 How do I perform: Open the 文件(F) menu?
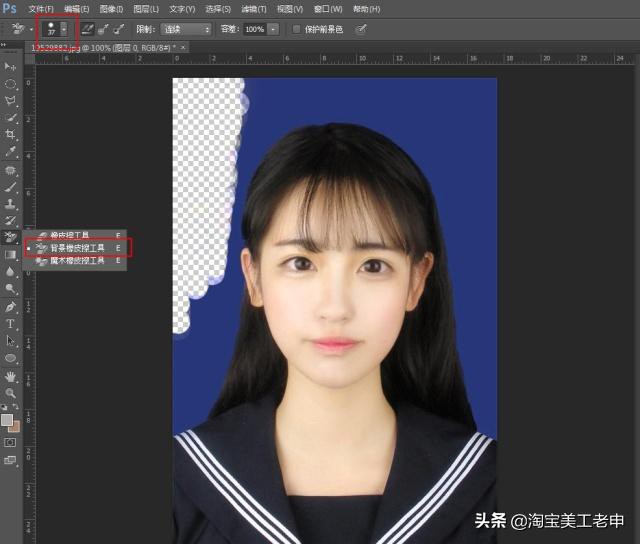(41, 9)
